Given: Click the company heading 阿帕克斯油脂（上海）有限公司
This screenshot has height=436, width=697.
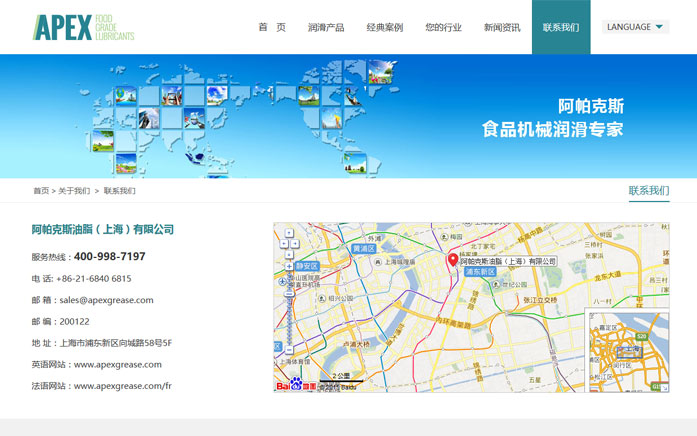Looking at the screenshot, I should point(103,229).
